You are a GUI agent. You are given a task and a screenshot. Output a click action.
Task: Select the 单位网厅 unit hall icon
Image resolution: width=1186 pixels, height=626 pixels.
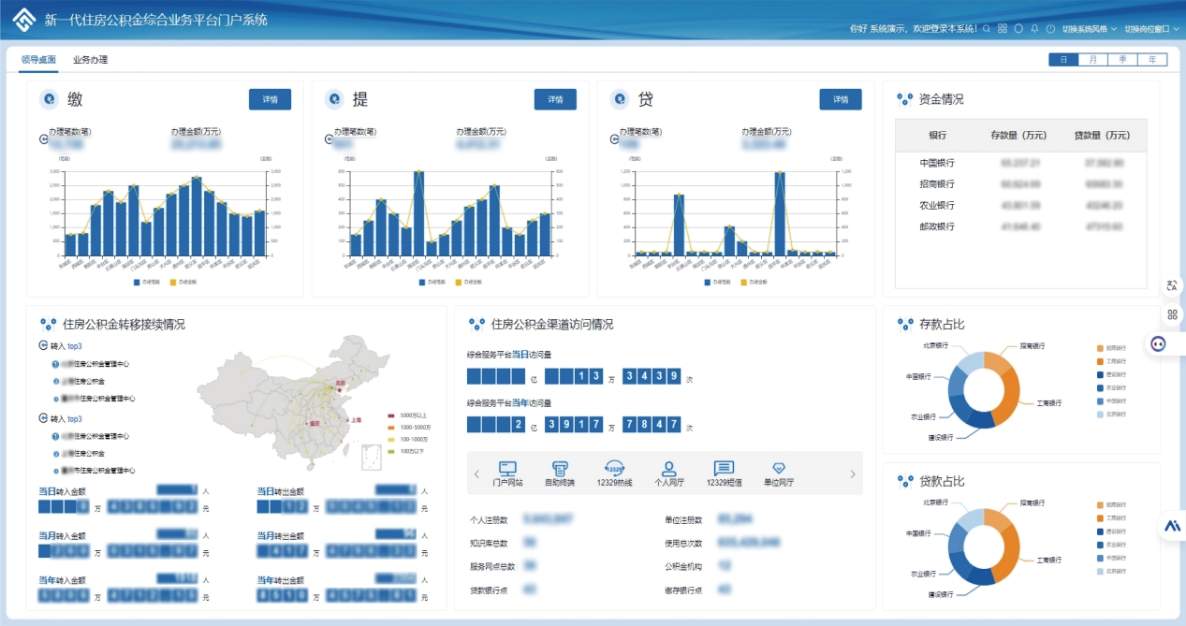pyautogui.click(x=778, y=470)
